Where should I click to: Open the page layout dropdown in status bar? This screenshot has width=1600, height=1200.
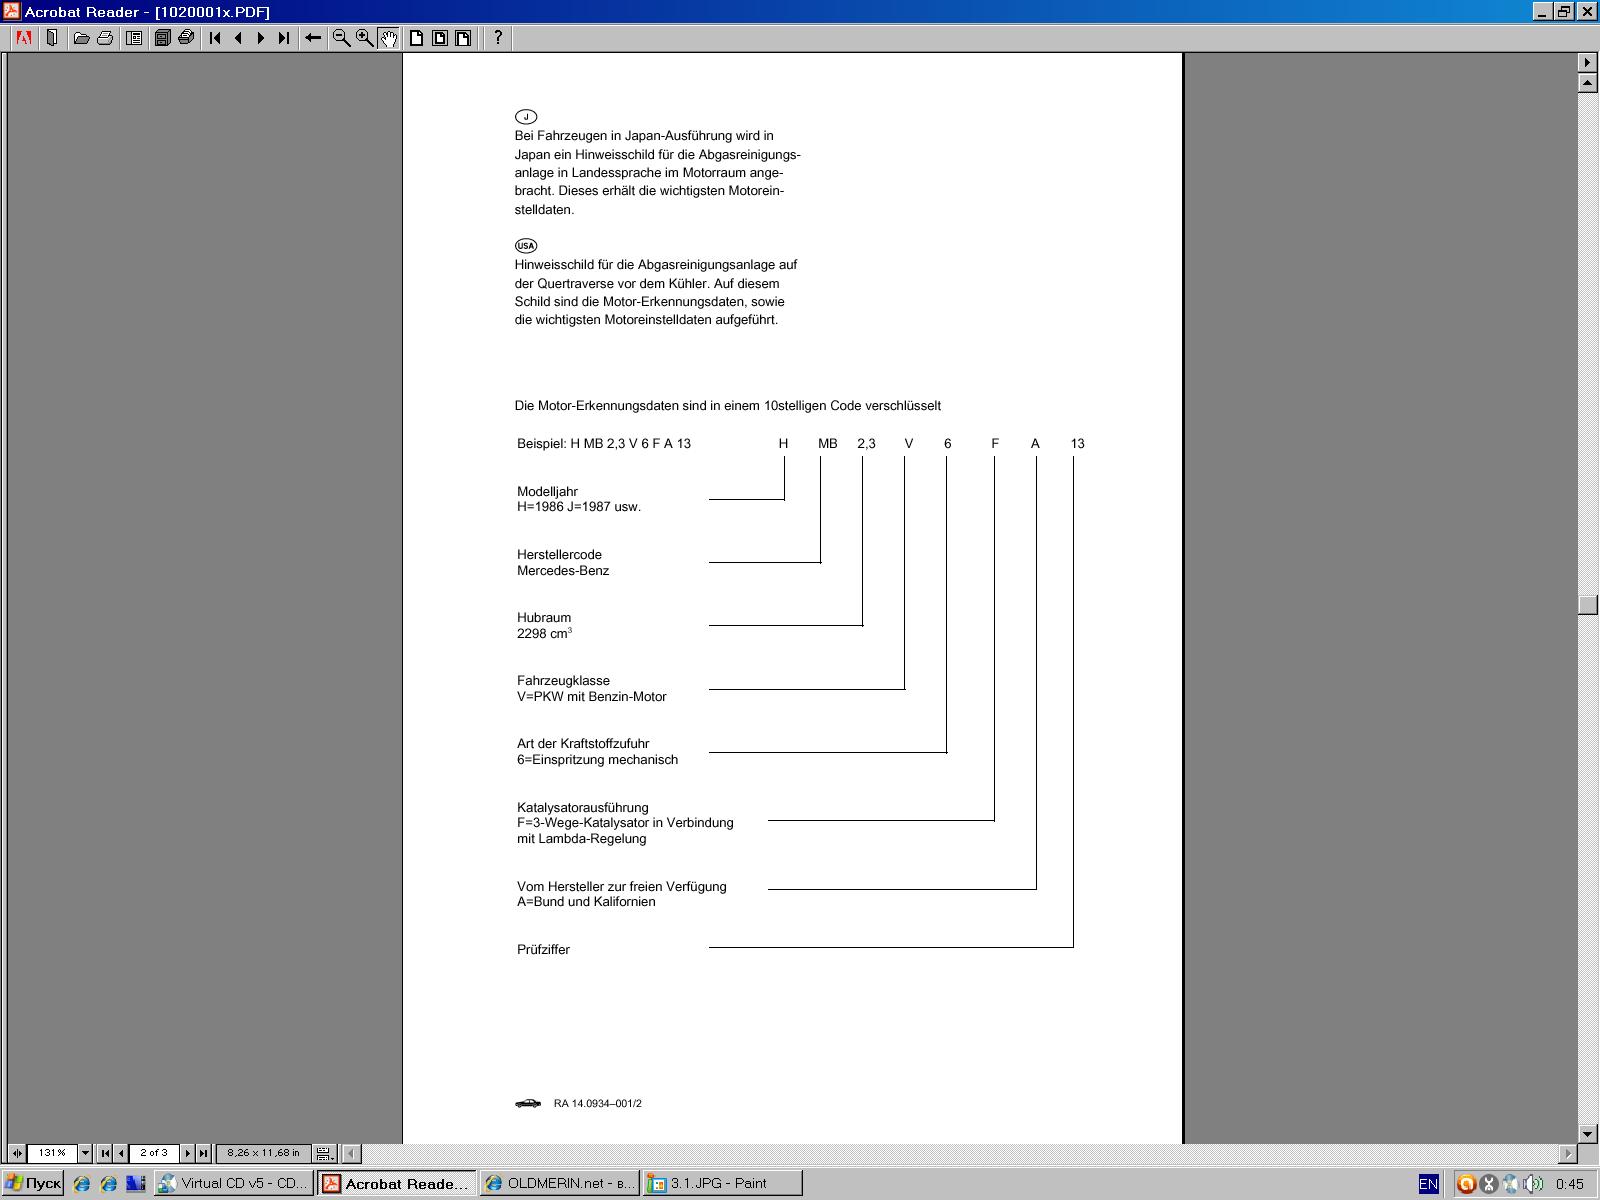coord(324,1153)
